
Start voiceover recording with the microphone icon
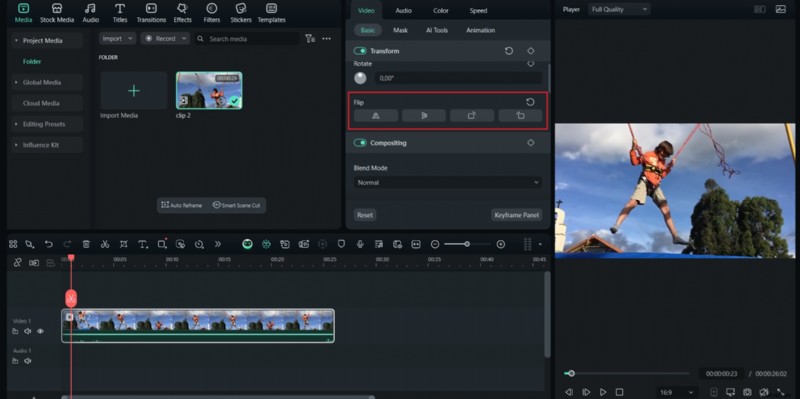click(x=360, y=244)
